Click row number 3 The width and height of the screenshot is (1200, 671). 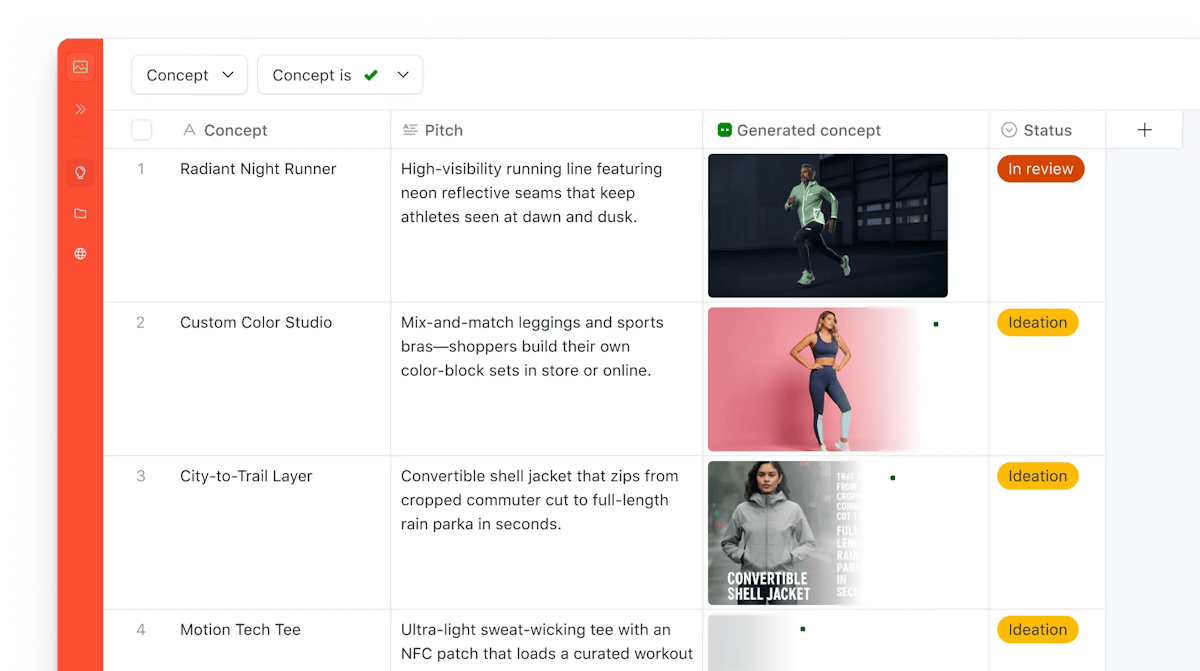(141, 476)
